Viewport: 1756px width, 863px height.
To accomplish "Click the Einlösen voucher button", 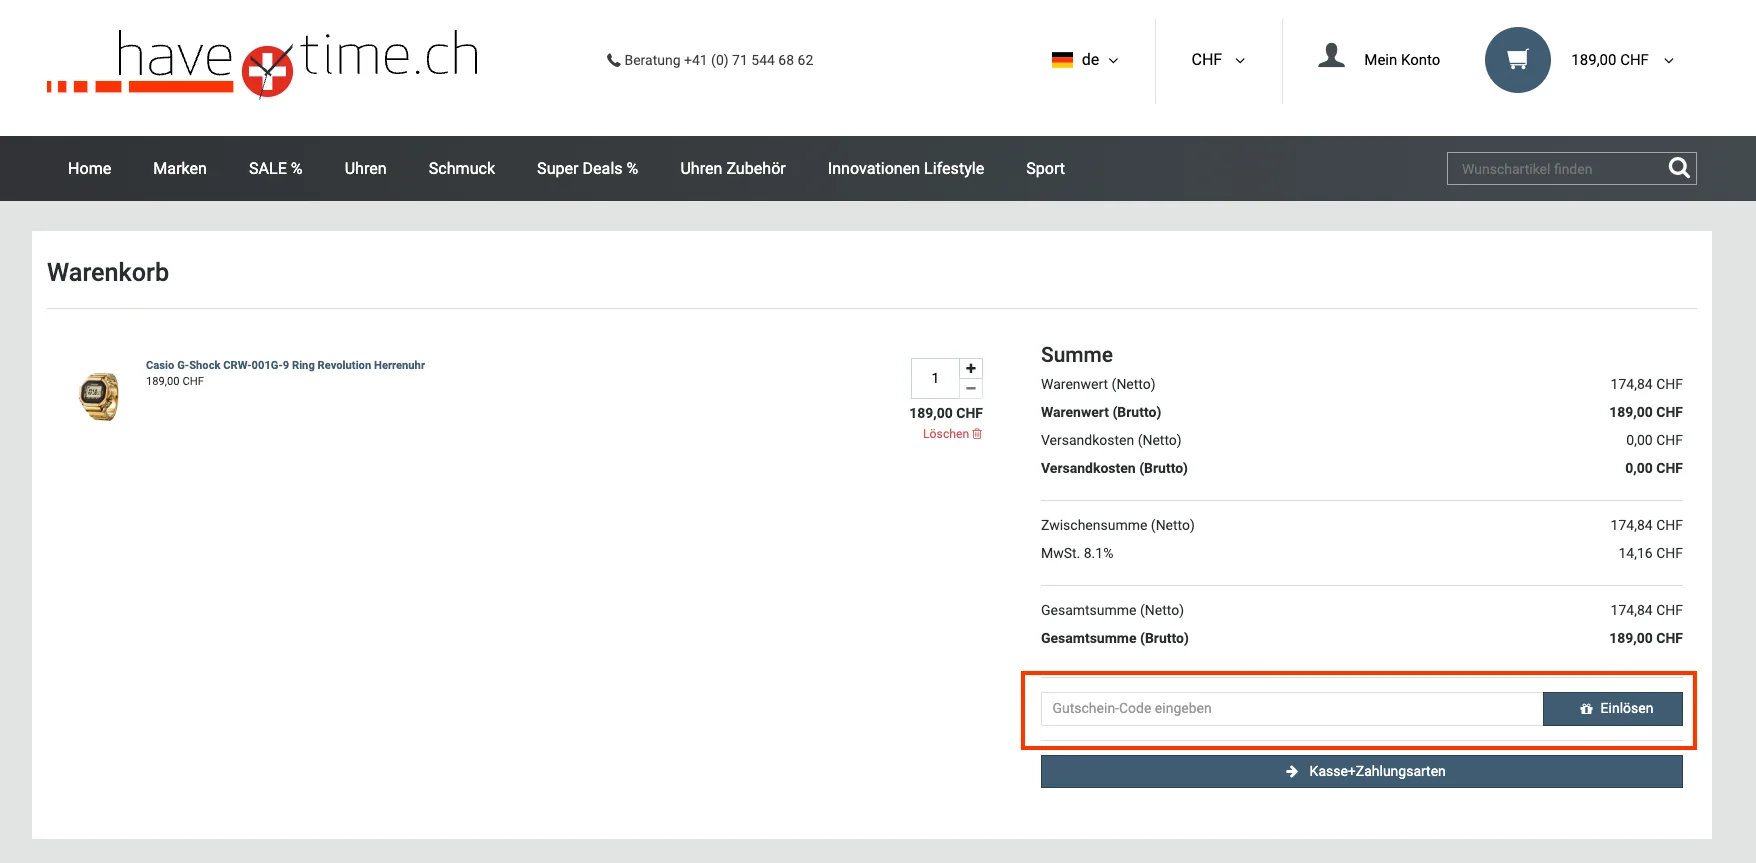I will 1613,709.
